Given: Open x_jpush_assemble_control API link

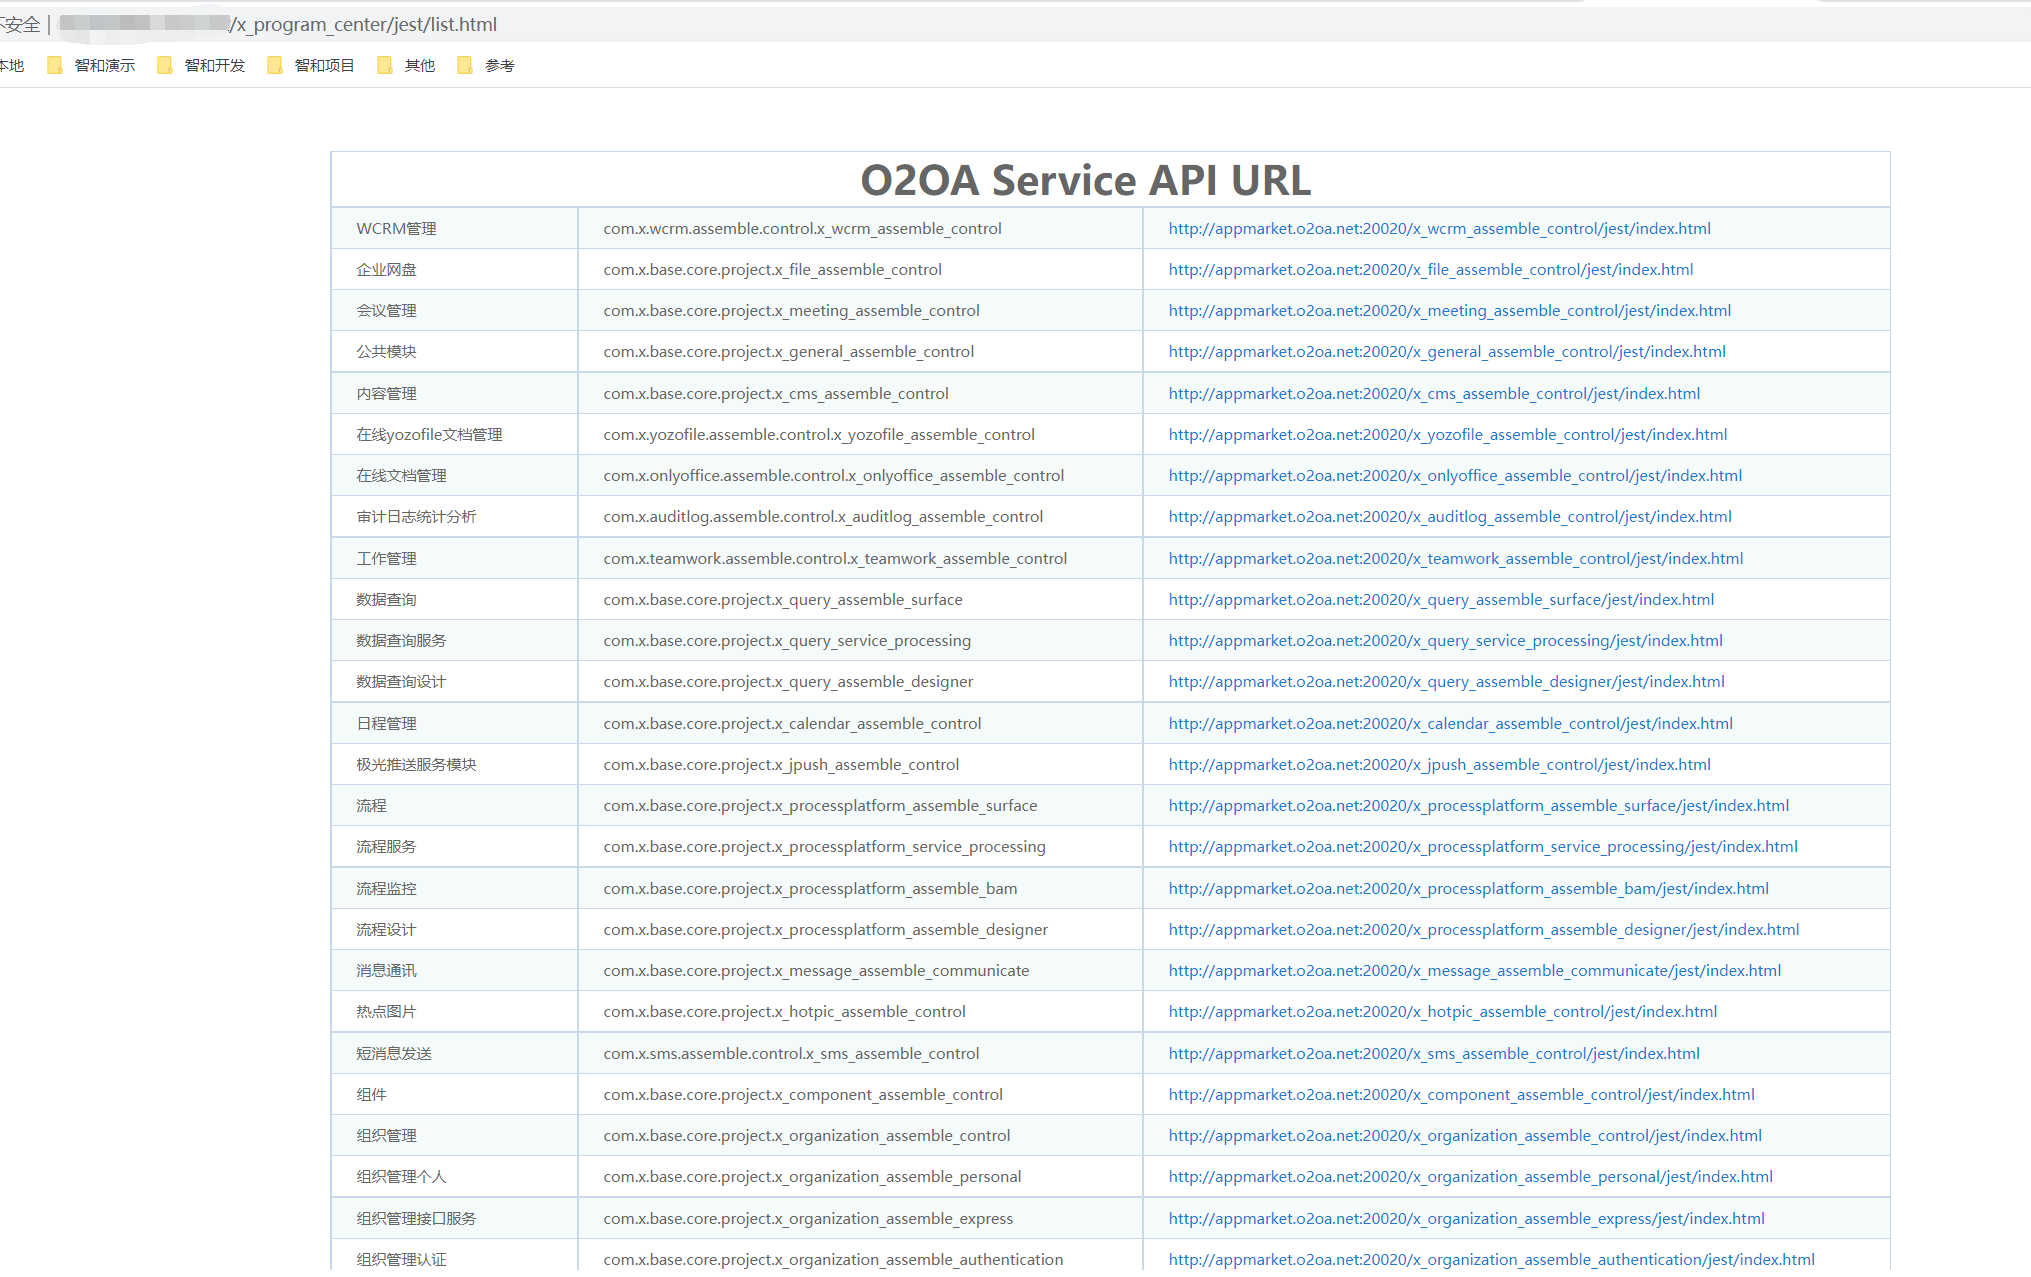Looking at the screenshot, I should (x=1439, y=764).
